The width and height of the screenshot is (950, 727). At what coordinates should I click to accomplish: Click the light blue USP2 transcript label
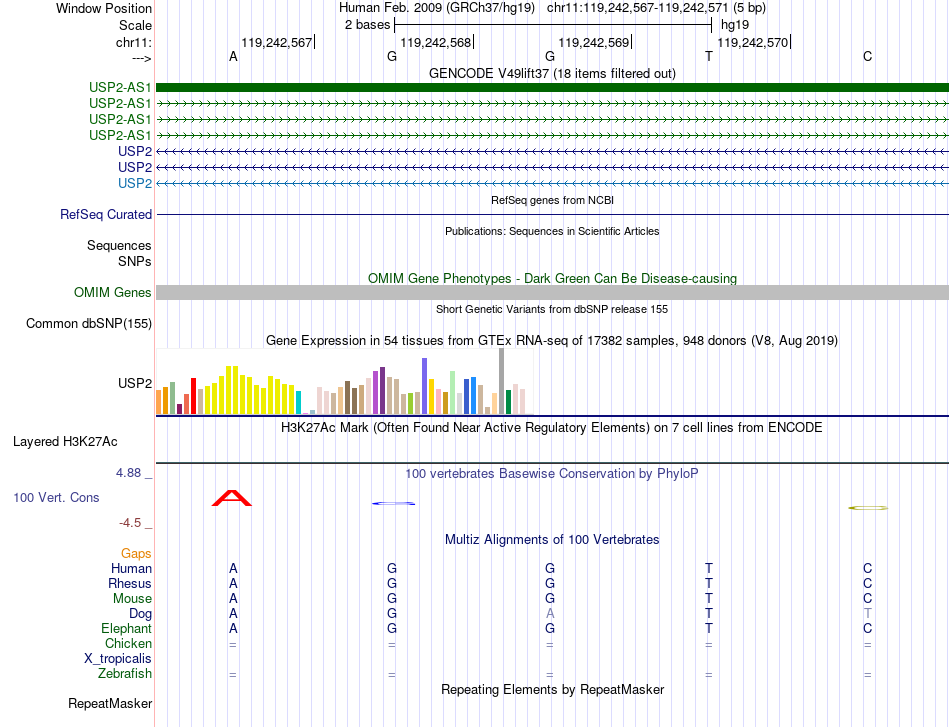[x=135, y=183]
